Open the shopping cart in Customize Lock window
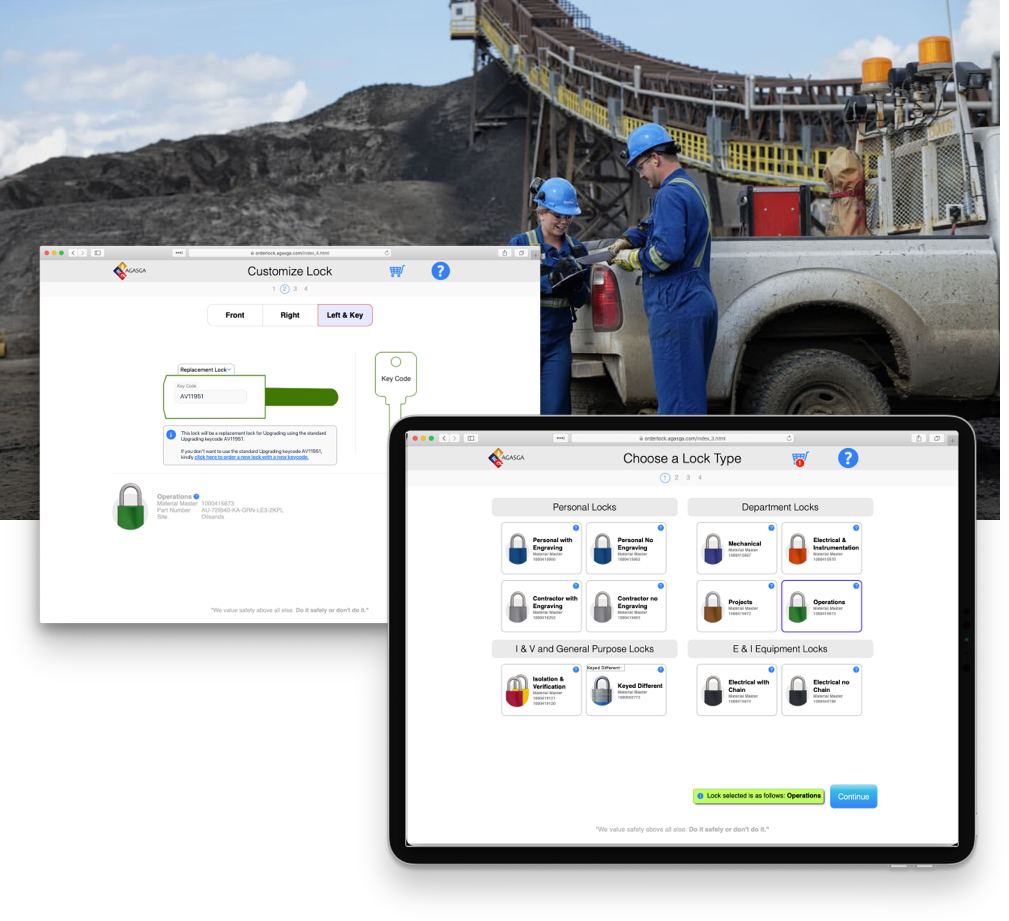 tap(397, 271)
